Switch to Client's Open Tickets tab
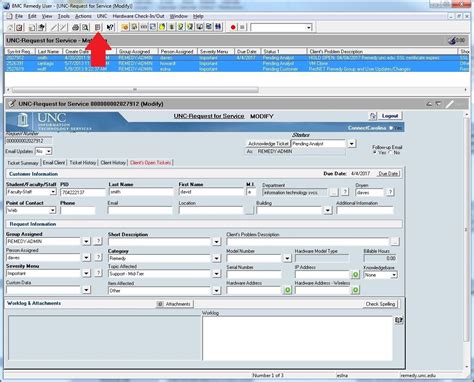 tap(150, 163)
